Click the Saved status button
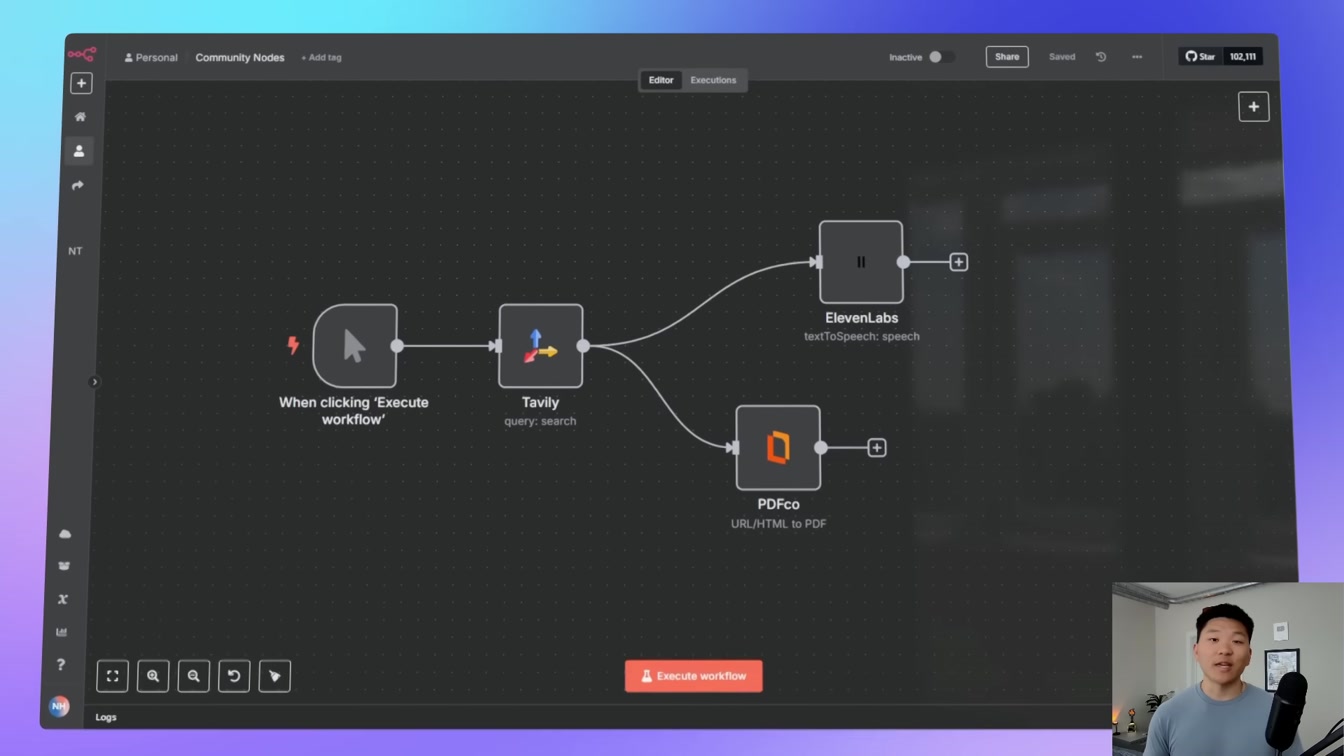Image resolution: width=1344 pixels, height=756 pixels. (x=1062, y=57)
